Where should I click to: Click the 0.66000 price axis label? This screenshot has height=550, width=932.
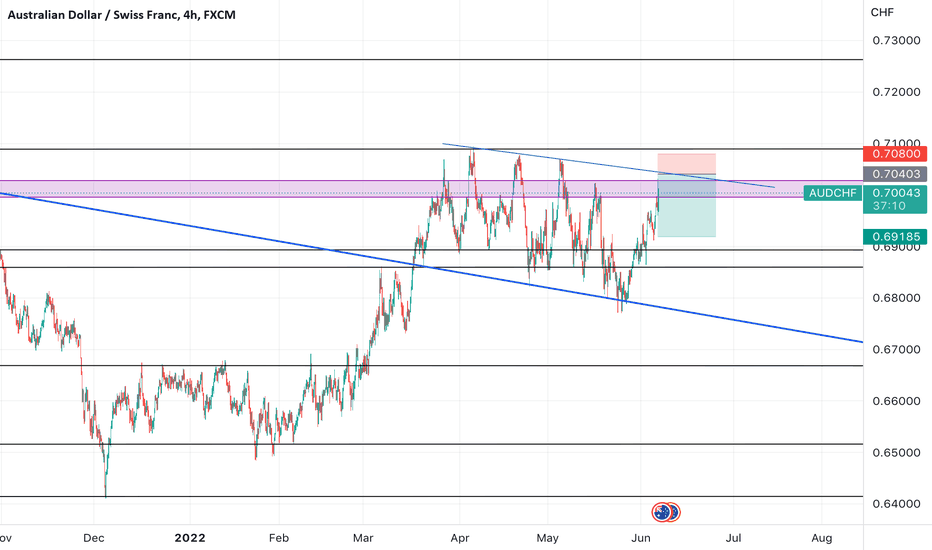pos(896,401)
